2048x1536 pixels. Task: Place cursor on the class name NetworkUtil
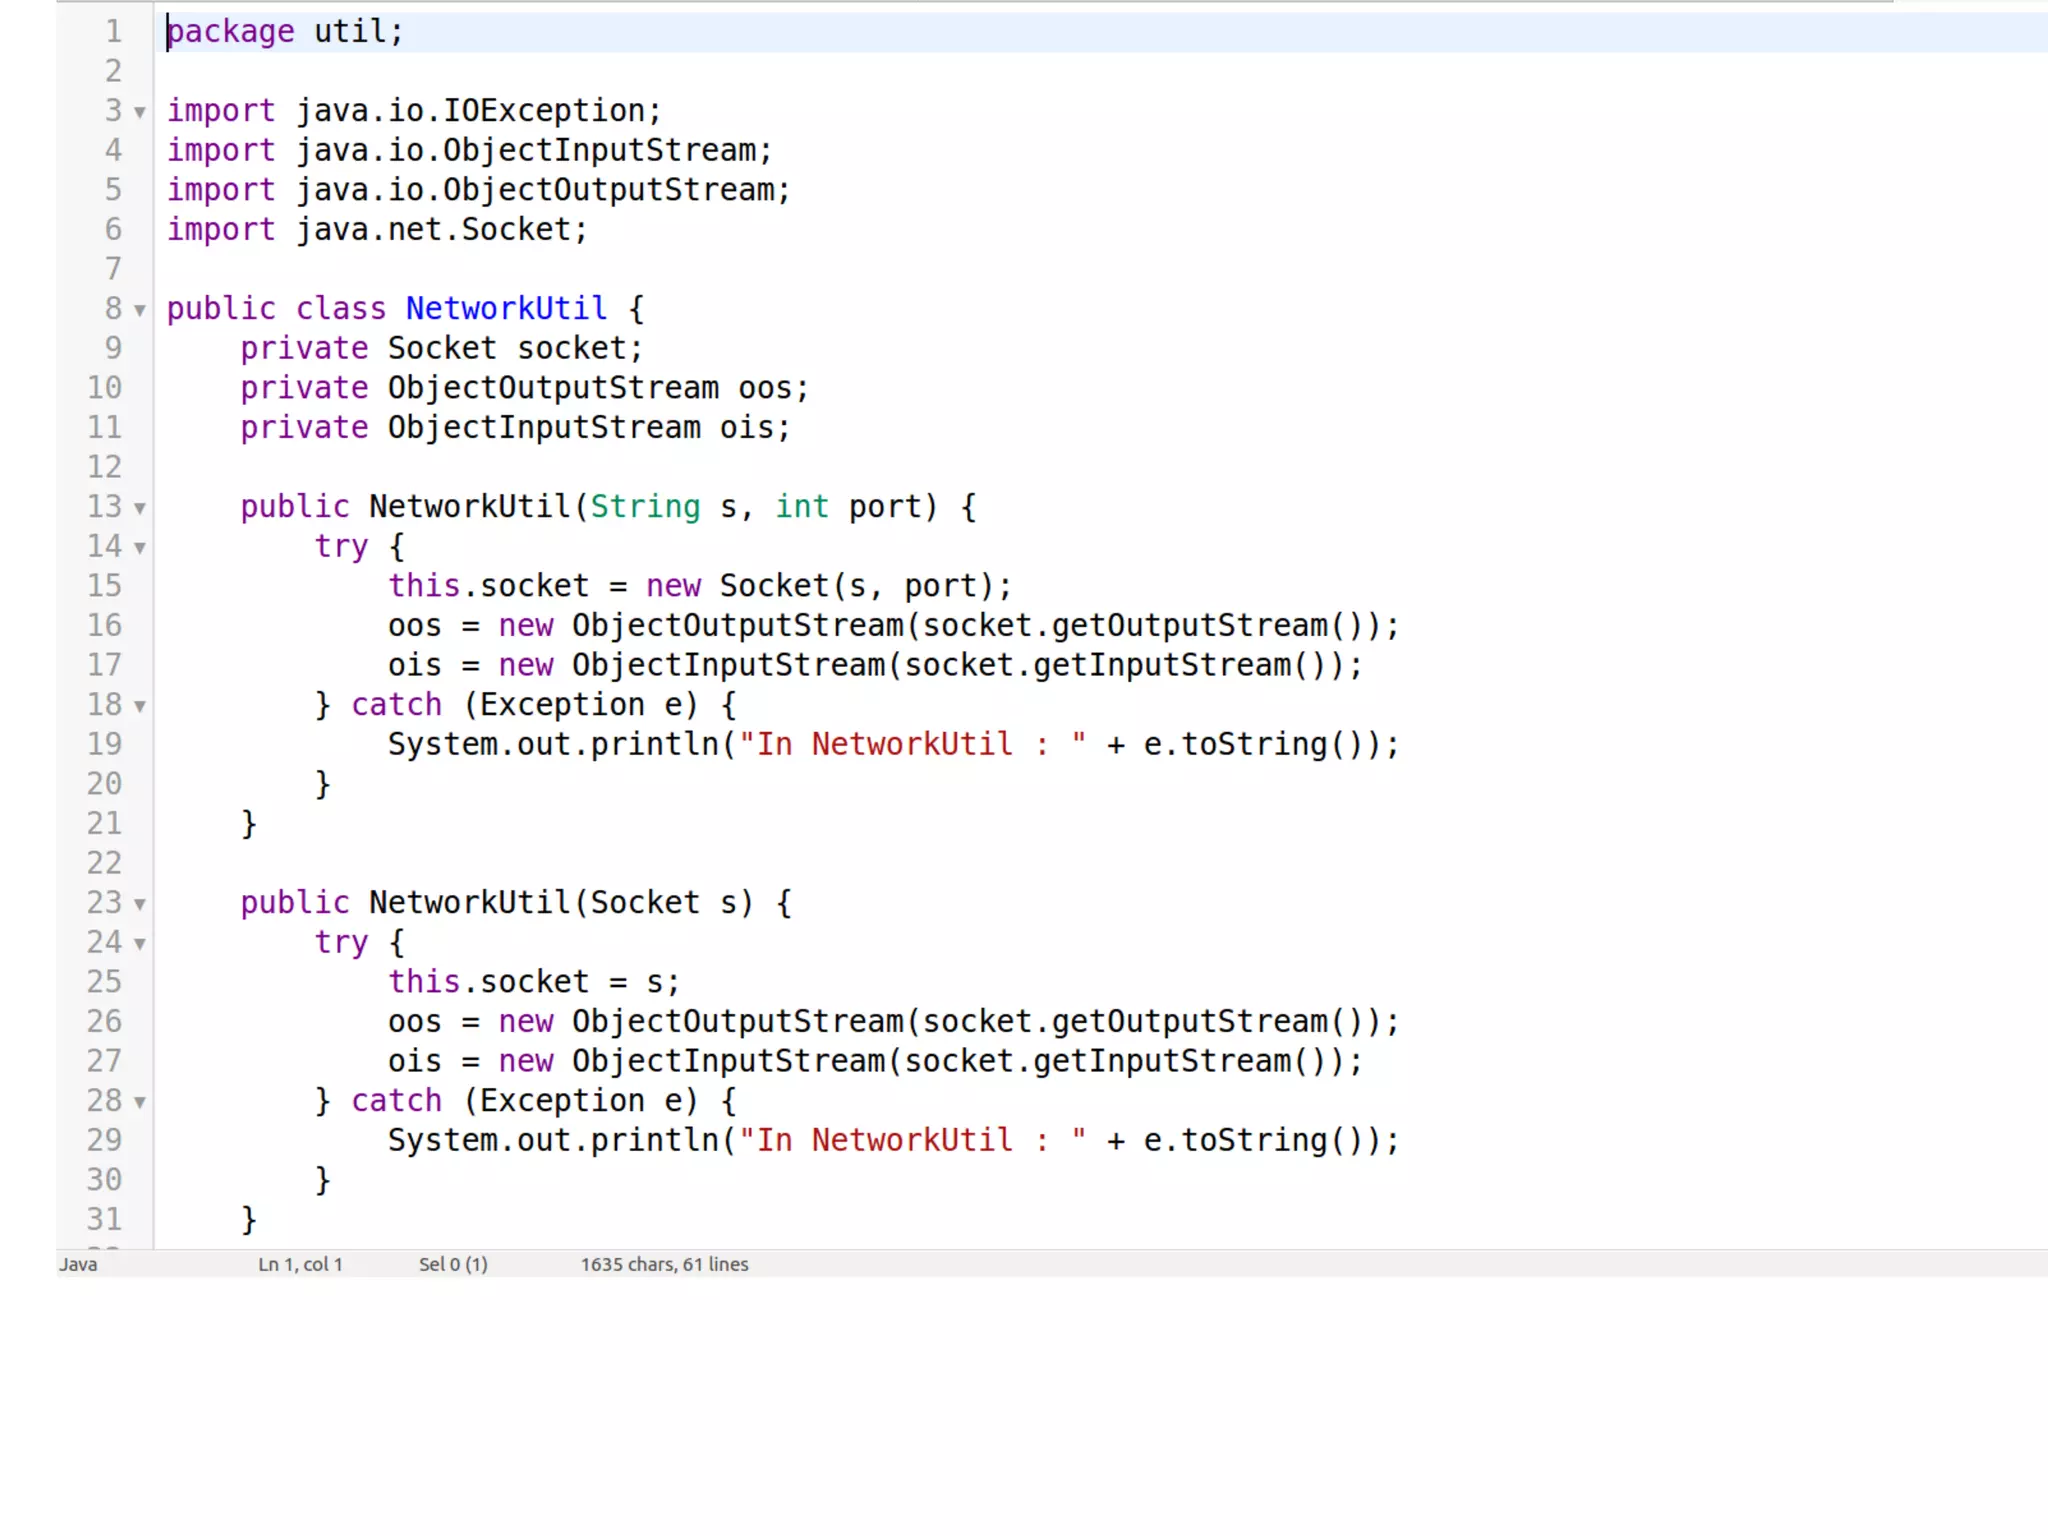point(506,309)
